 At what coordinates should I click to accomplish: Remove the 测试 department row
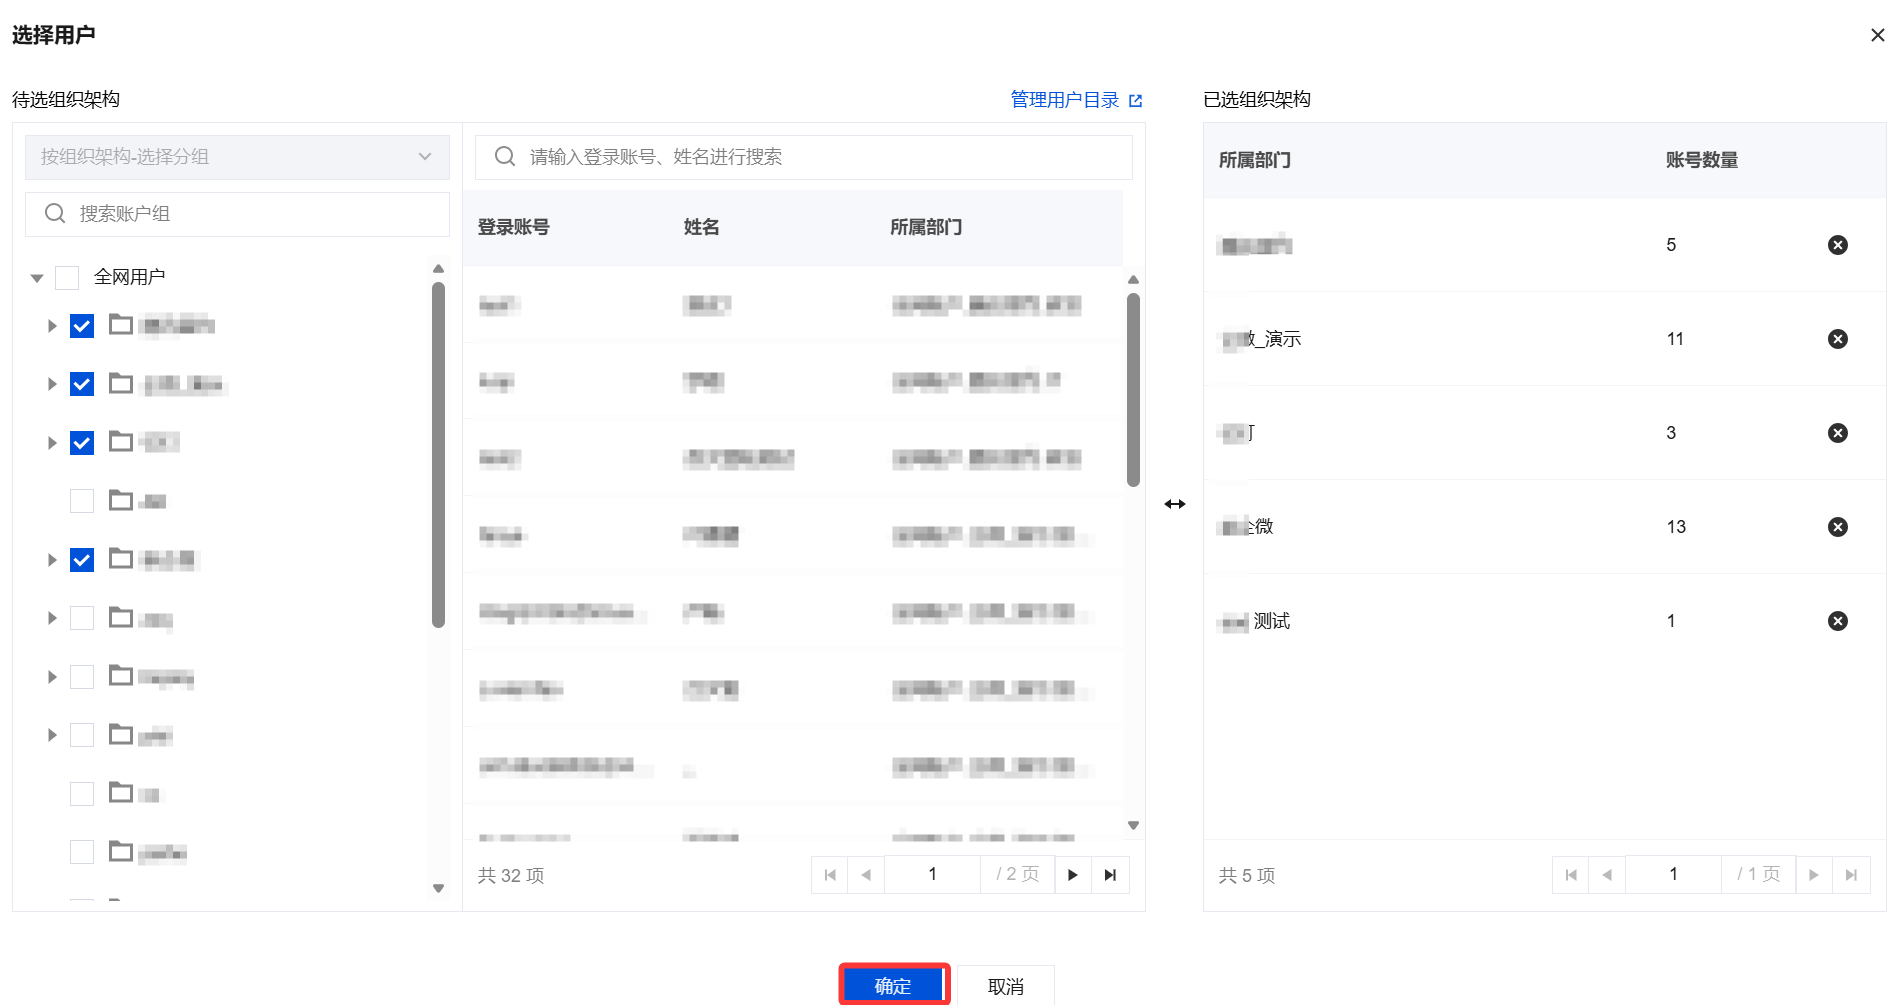[x=1837, y=621]
